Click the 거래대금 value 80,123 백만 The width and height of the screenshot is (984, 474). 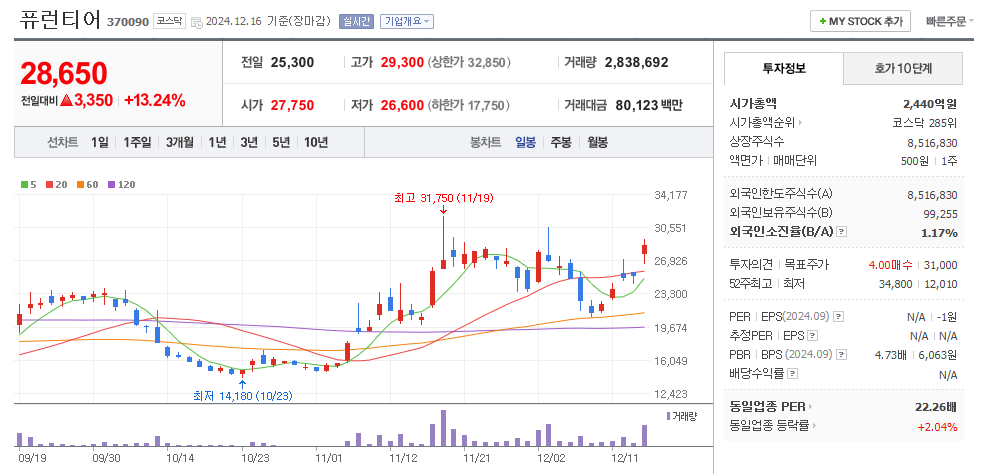[x=649, y=105]
